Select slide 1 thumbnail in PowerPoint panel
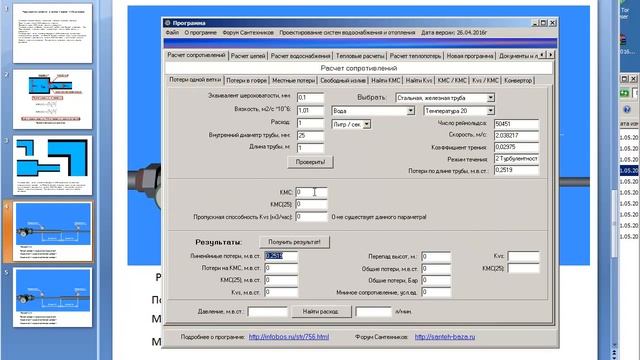Viewport: 640px width, 360px height. 52,33
